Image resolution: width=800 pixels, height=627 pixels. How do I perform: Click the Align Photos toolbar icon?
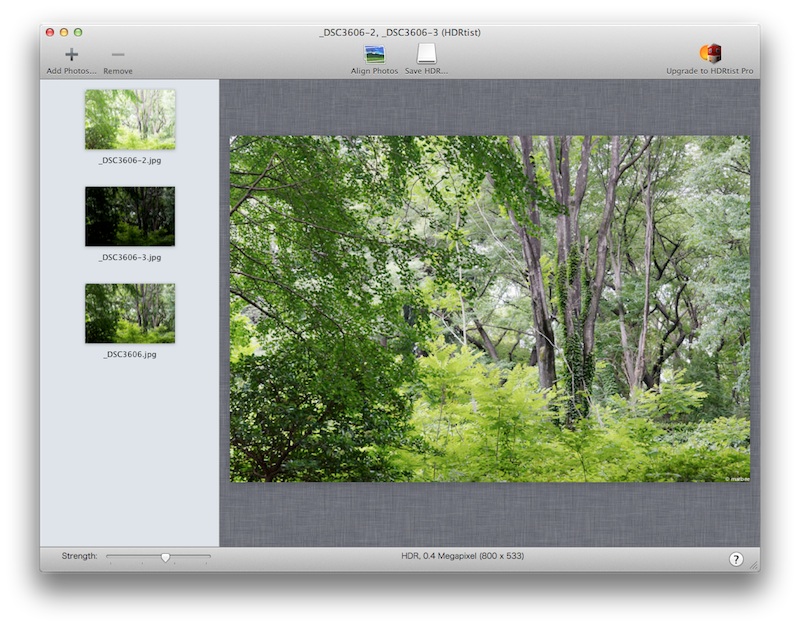(x=375, y=54)
